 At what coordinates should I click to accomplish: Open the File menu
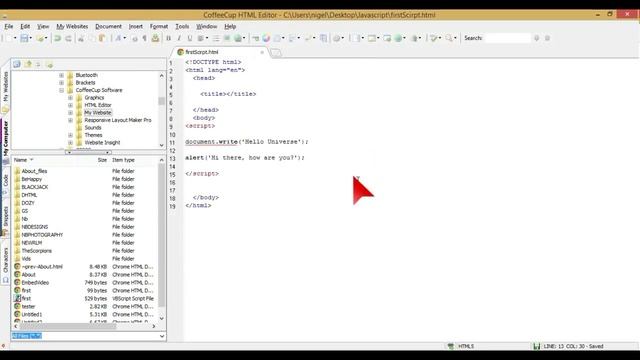coord(9,26)
